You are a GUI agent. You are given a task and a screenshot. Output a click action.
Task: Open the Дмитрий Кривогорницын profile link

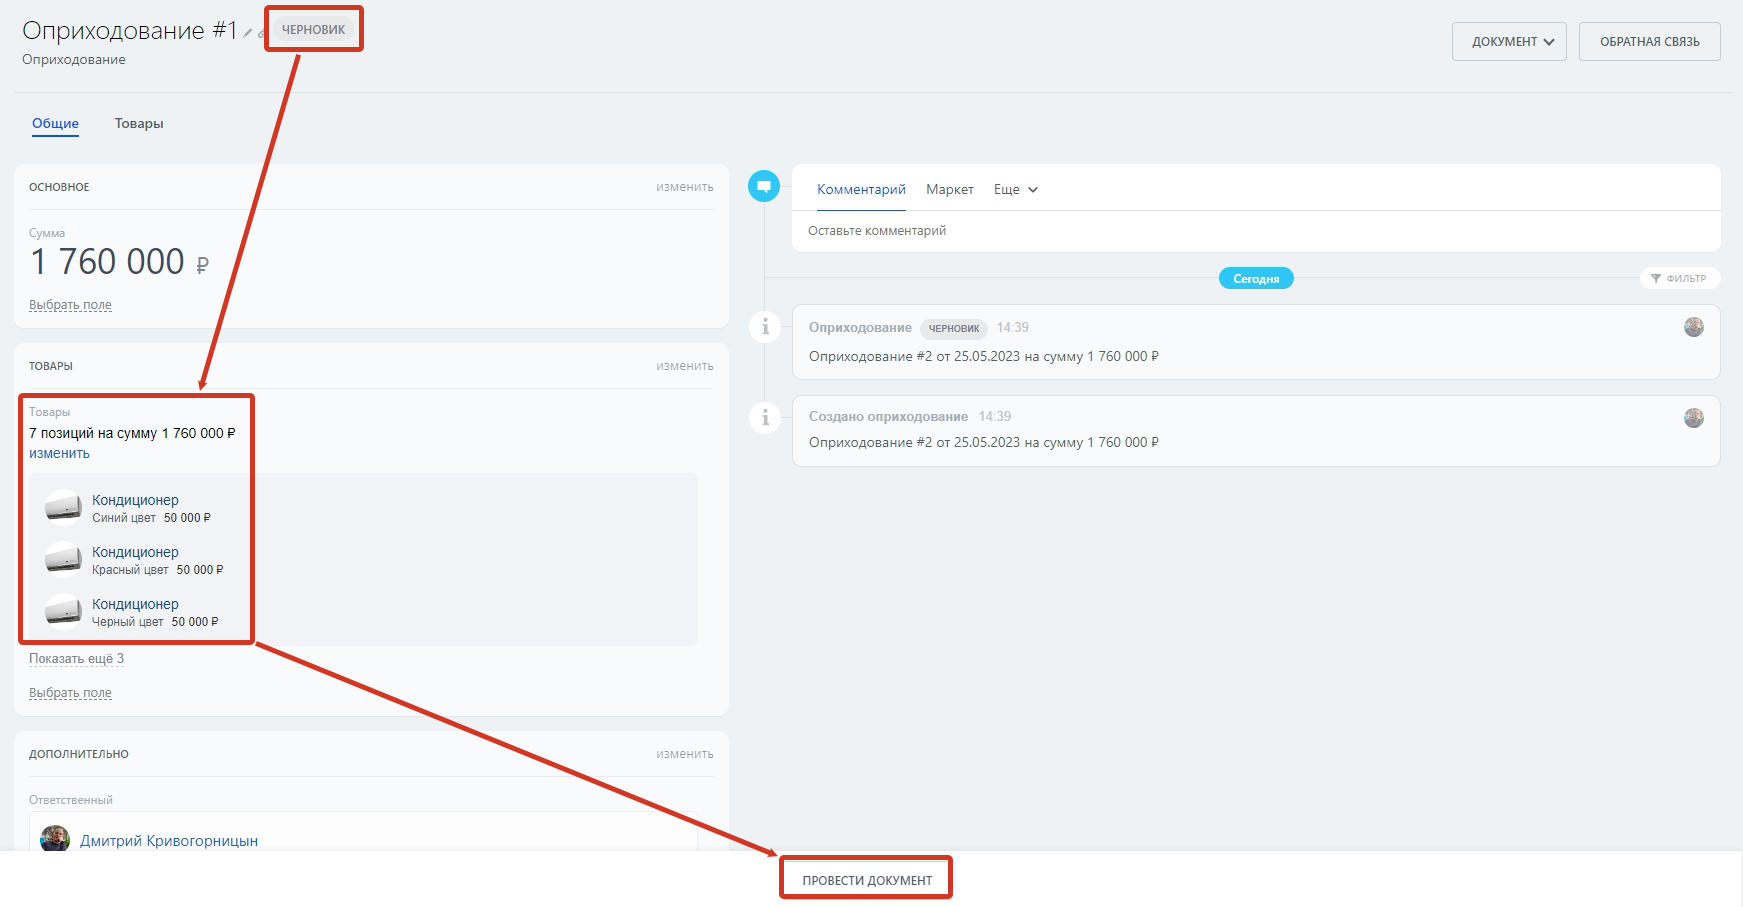coord(169,841)
